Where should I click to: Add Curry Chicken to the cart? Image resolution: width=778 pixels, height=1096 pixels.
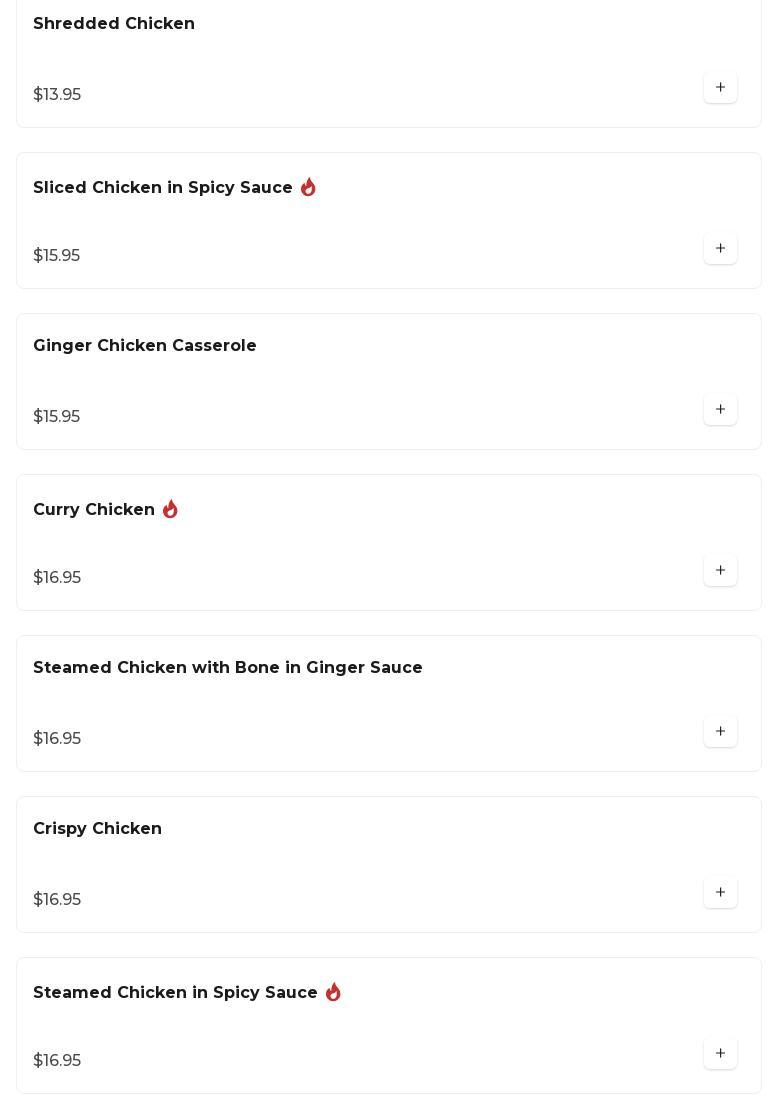[x=720, y=571]
